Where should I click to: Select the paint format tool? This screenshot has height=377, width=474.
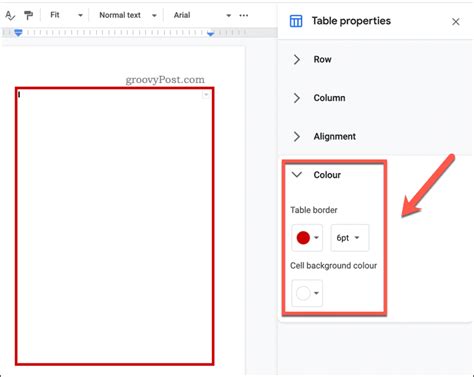click(x=29, y=15)
